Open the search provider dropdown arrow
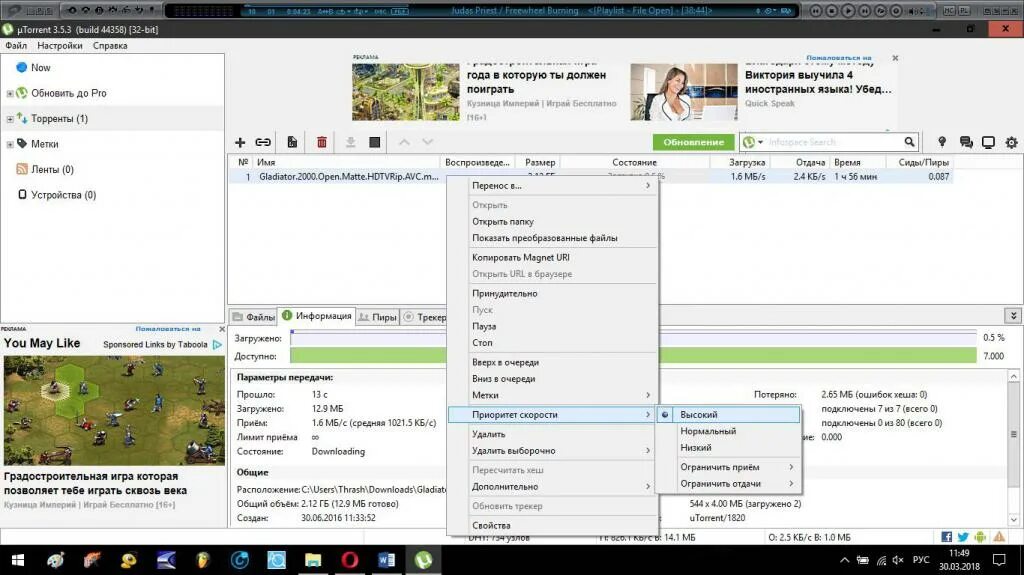The image size is (1024, 575). (760, 142)
